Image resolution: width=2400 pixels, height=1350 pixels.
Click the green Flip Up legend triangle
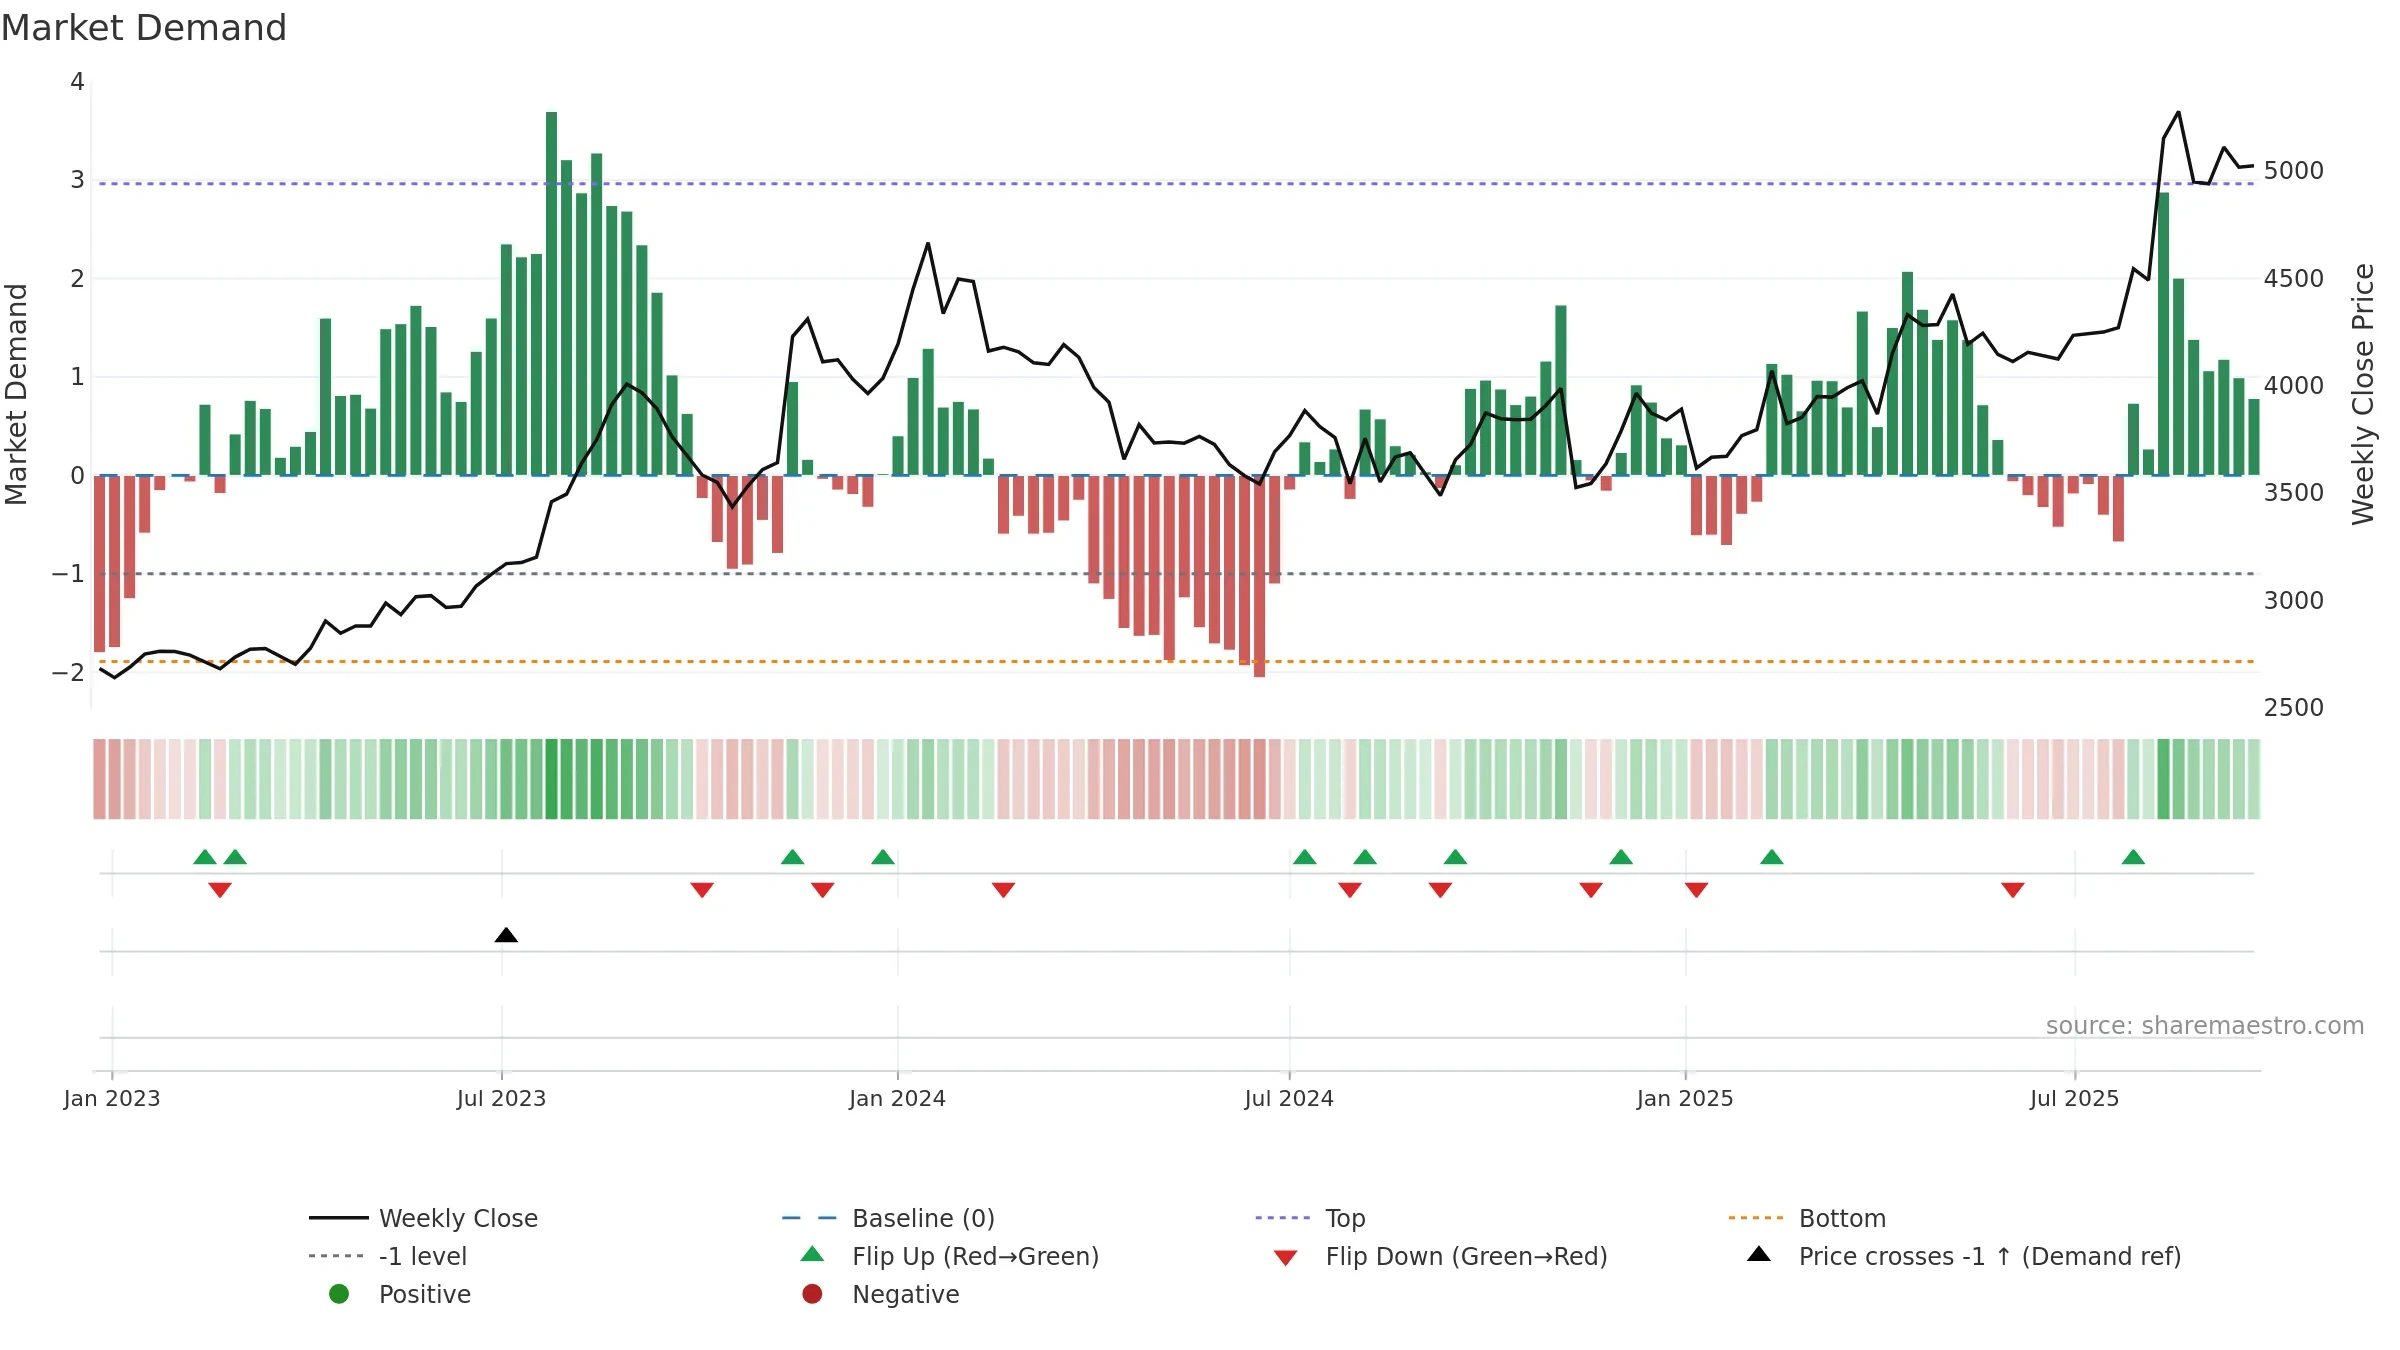tap(813, 1254)
